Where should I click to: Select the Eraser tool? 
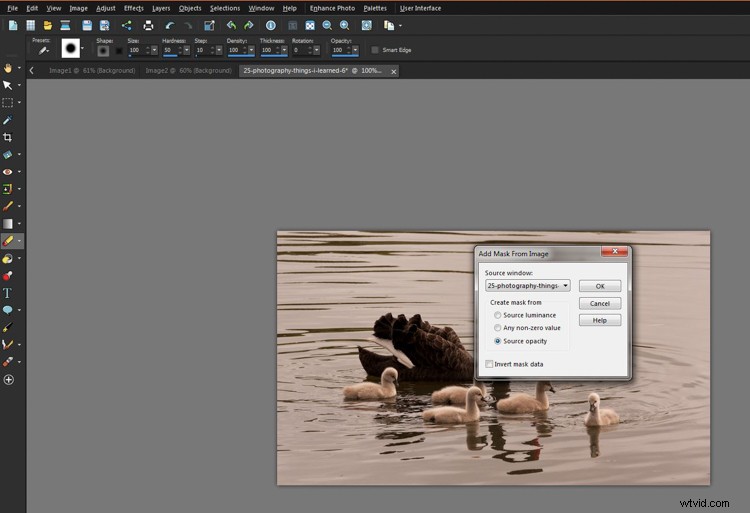coord(8,241)
